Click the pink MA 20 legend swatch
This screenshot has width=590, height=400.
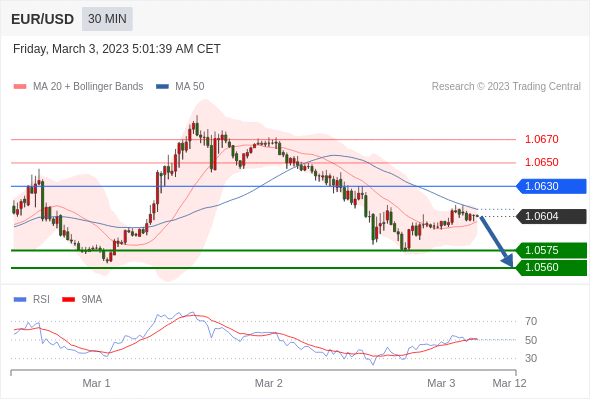pos(20,87)
